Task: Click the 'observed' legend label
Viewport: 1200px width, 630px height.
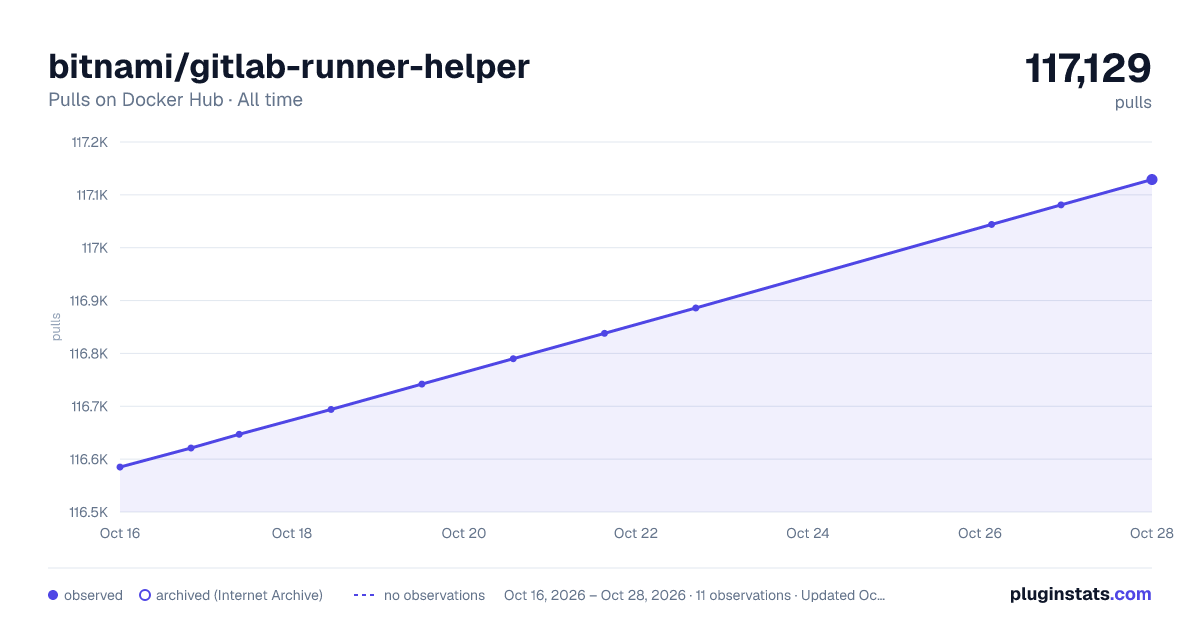Action: (x=93, y=595)
